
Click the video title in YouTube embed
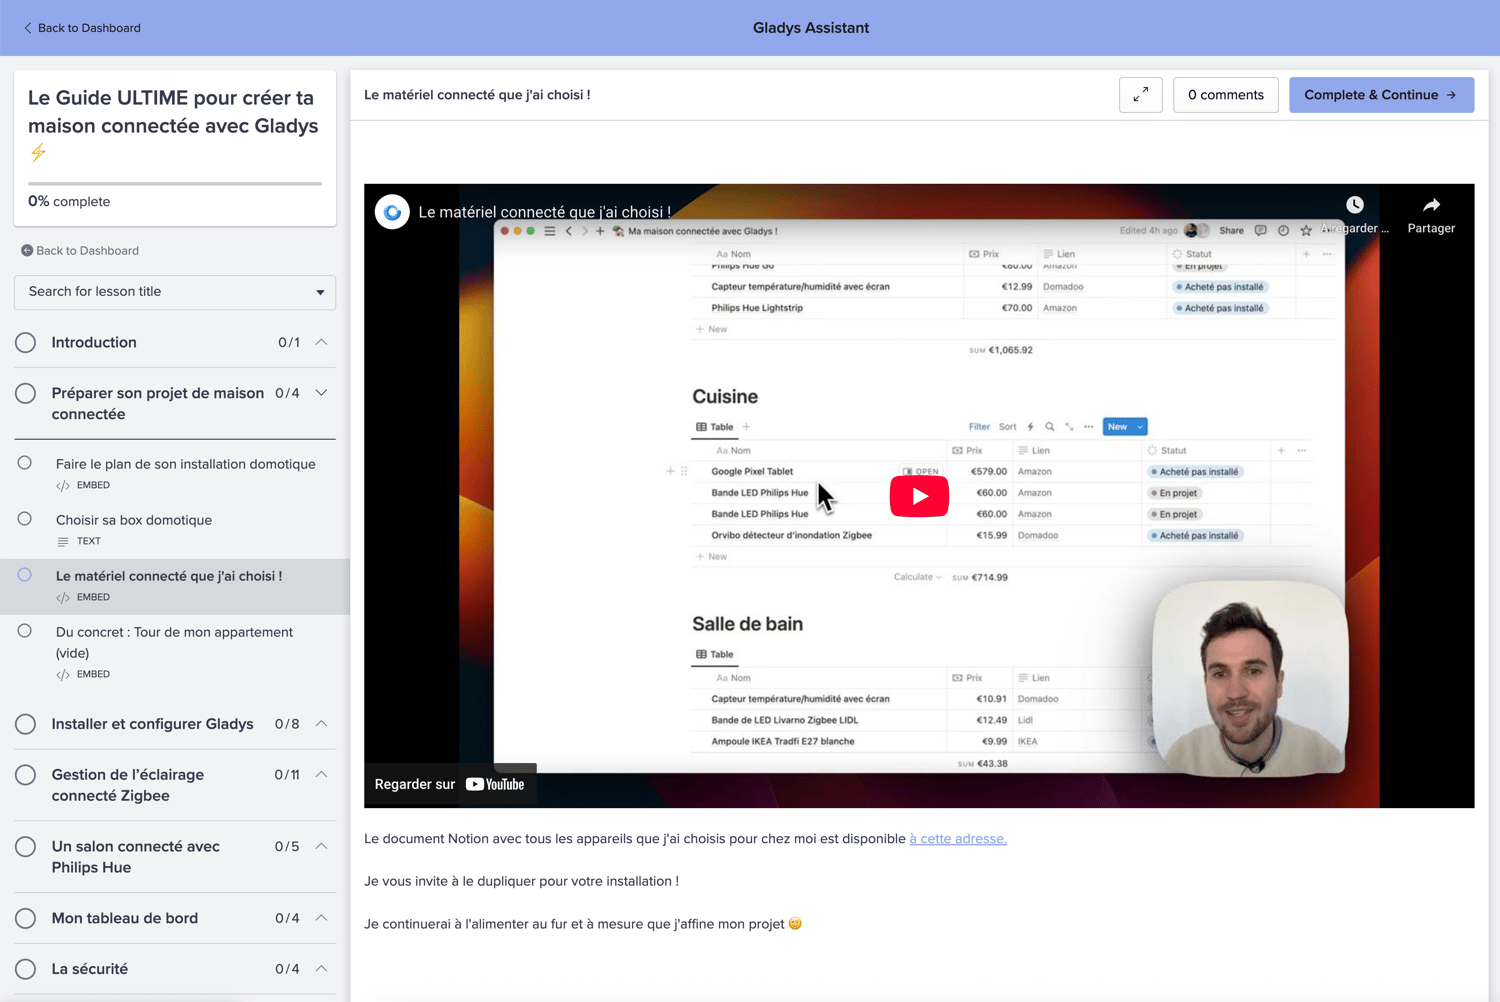click(545, 212)
